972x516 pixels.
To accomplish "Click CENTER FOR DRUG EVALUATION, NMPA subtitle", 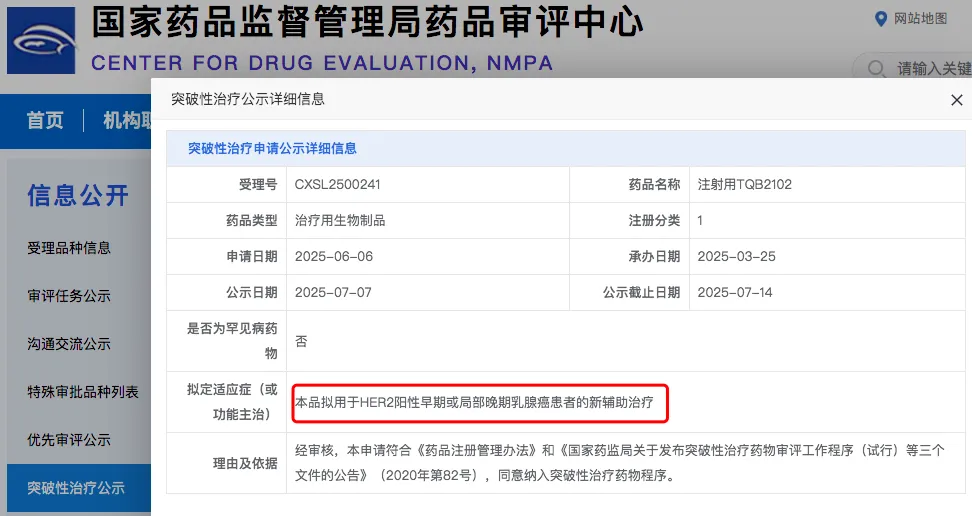I will [322, 63].
